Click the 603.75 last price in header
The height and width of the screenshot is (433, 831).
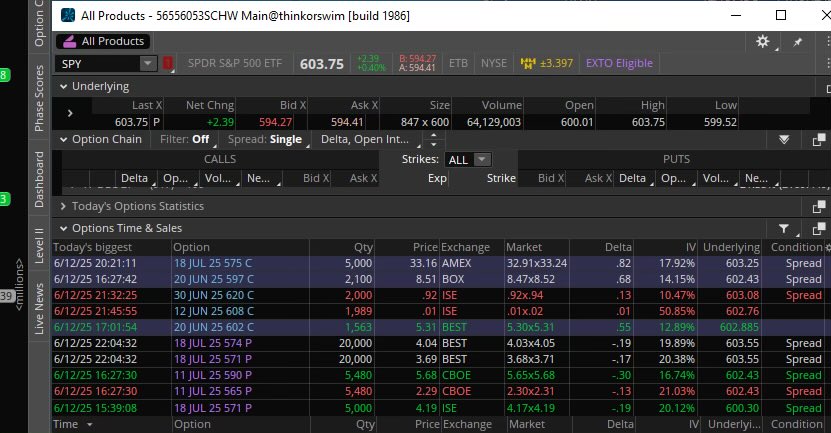point(322,64)
